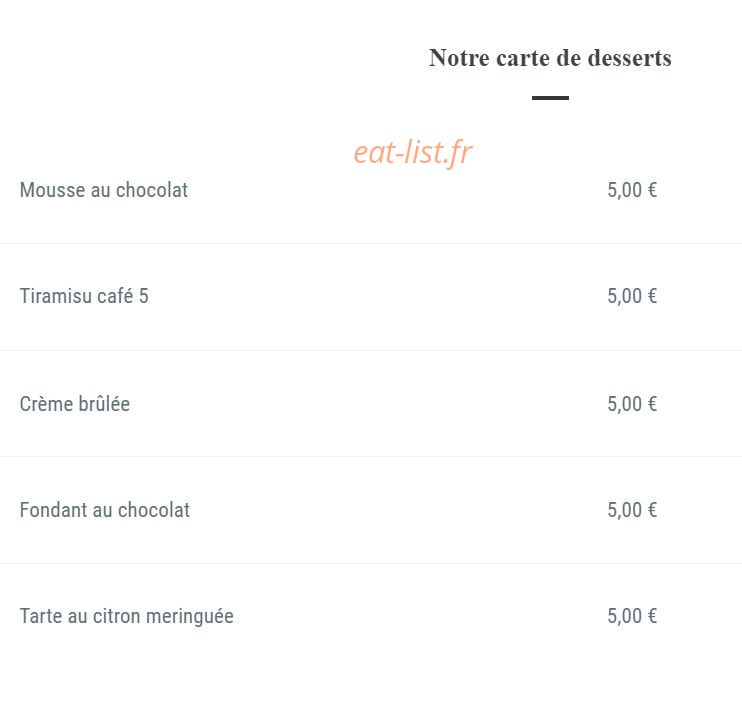Click the Tiramisu café price 5,00 €
Image resolution: width=742 pixels, height=702 pixels.
(x=632, y=296)
